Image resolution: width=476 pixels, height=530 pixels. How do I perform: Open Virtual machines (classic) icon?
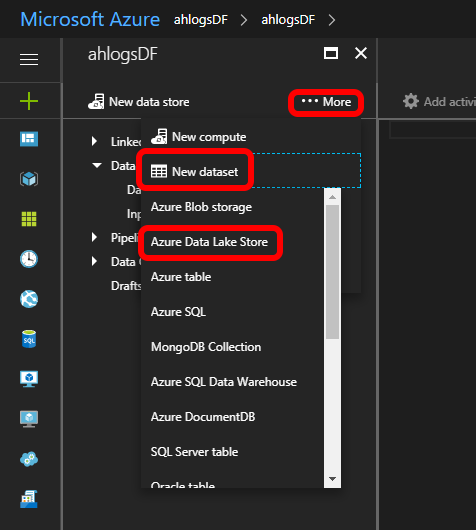tap(29, 419)
